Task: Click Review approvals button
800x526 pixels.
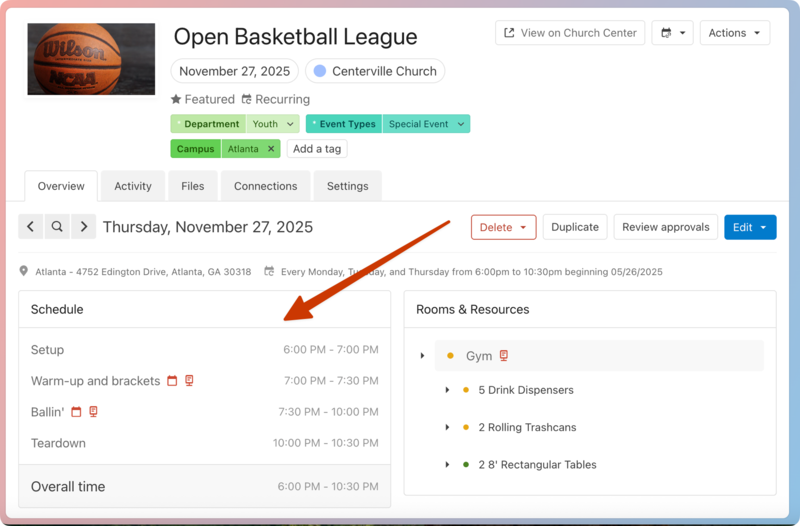Action: pyautogui.click(x=666, y=227)
